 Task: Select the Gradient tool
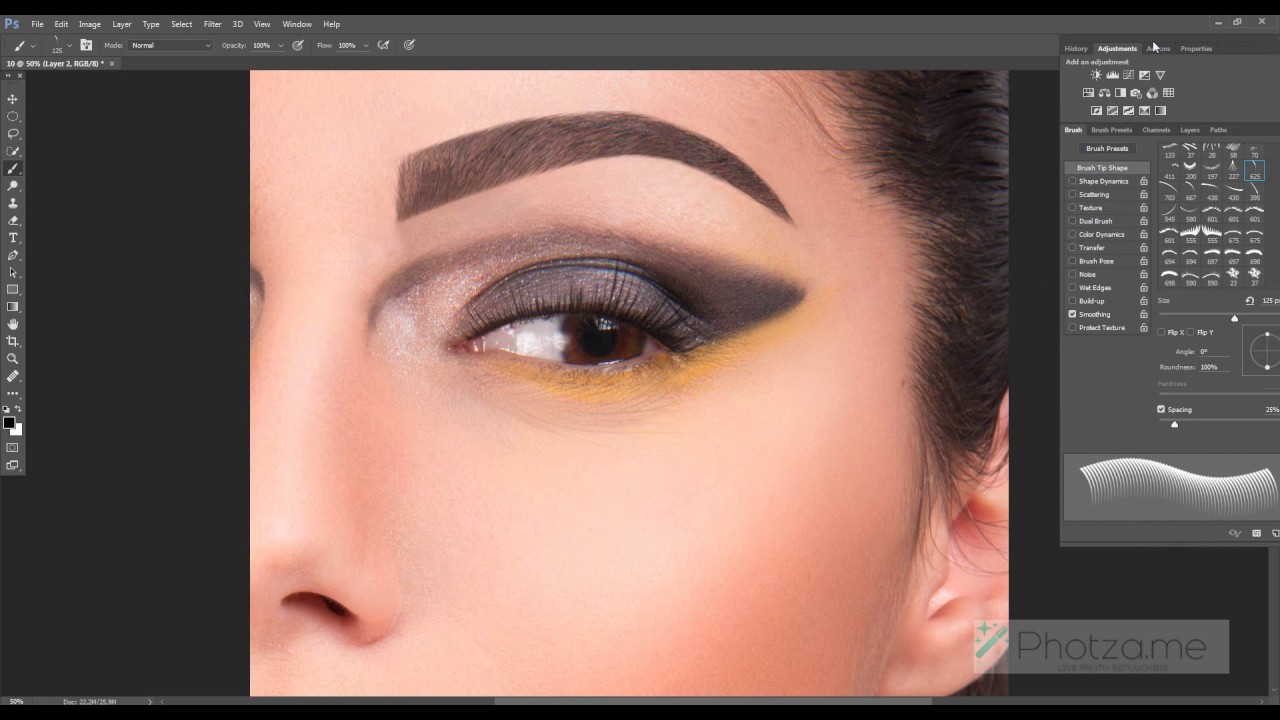click(x=13, y=307)
